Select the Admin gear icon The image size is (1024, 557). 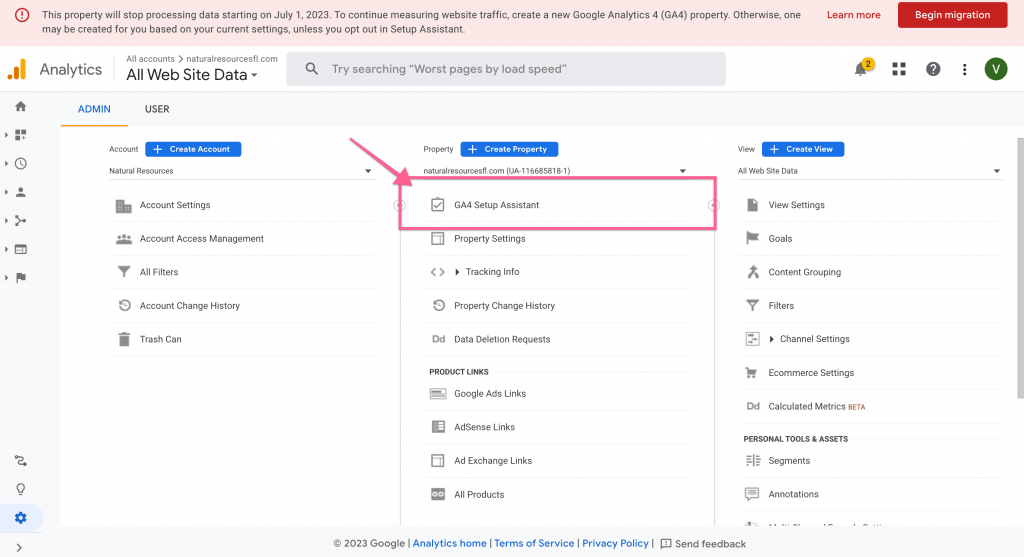click(20, 518)
